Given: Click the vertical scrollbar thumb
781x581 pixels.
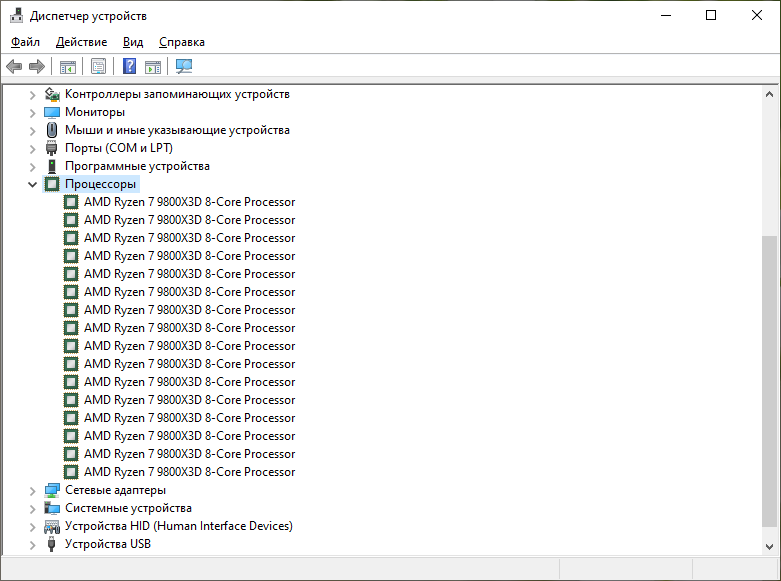Looking at the screenshot, I should coord(769,381).
